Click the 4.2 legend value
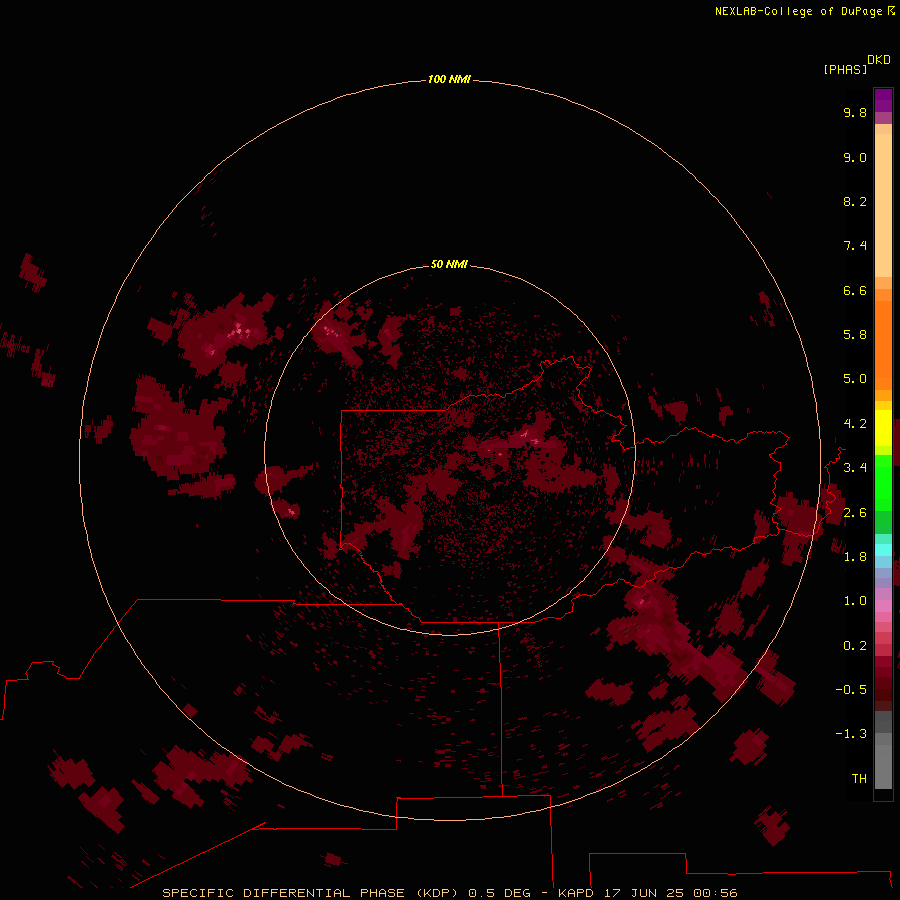Image resolution: width=900 pixels, height=900 pixels. 855,424
